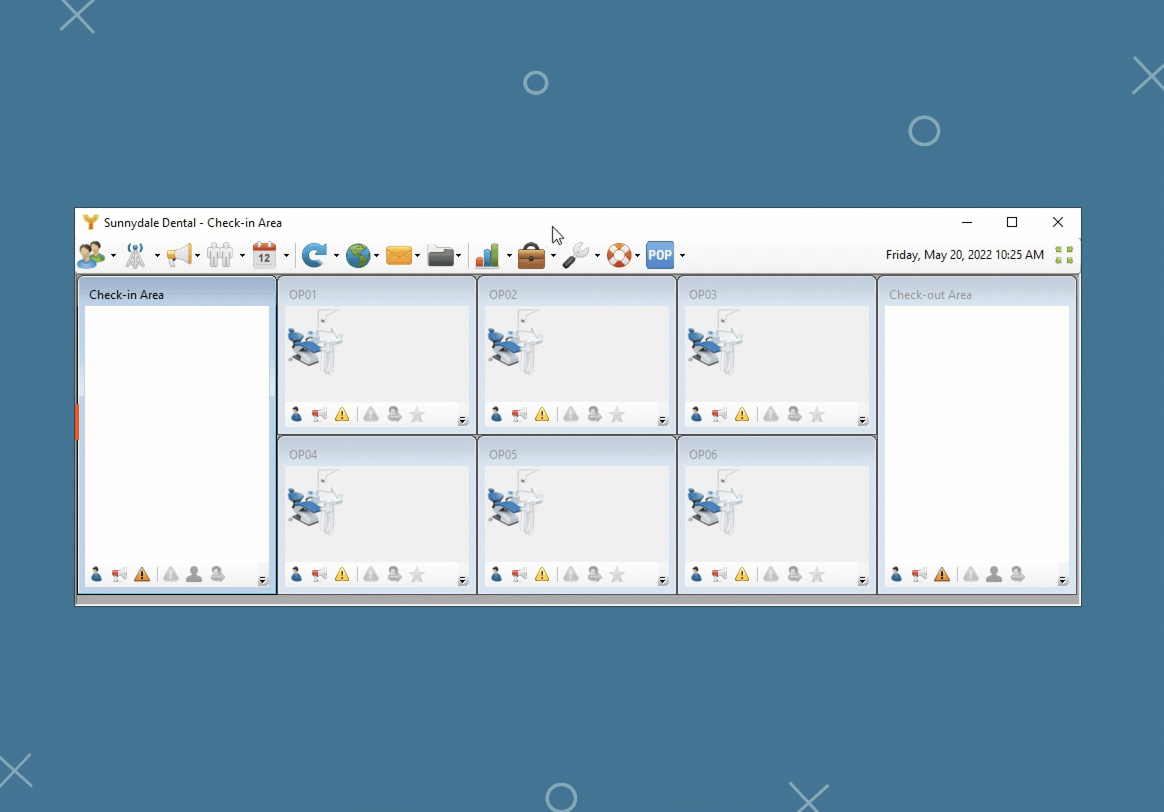Expand the POP dropdown arrow
This screenshot has height=812, width=1164.
click(682, 256)
